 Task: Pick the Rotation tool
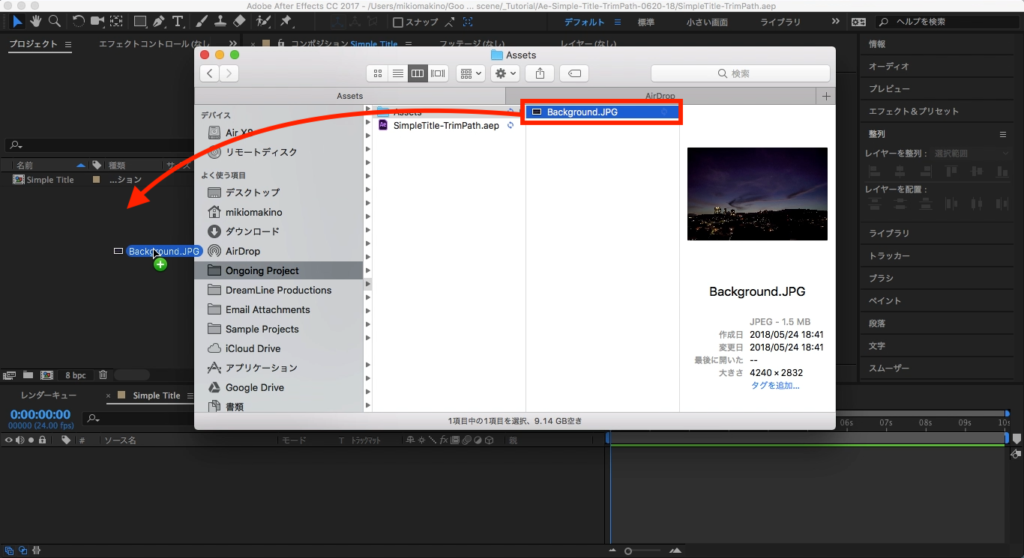pos(78,21)
